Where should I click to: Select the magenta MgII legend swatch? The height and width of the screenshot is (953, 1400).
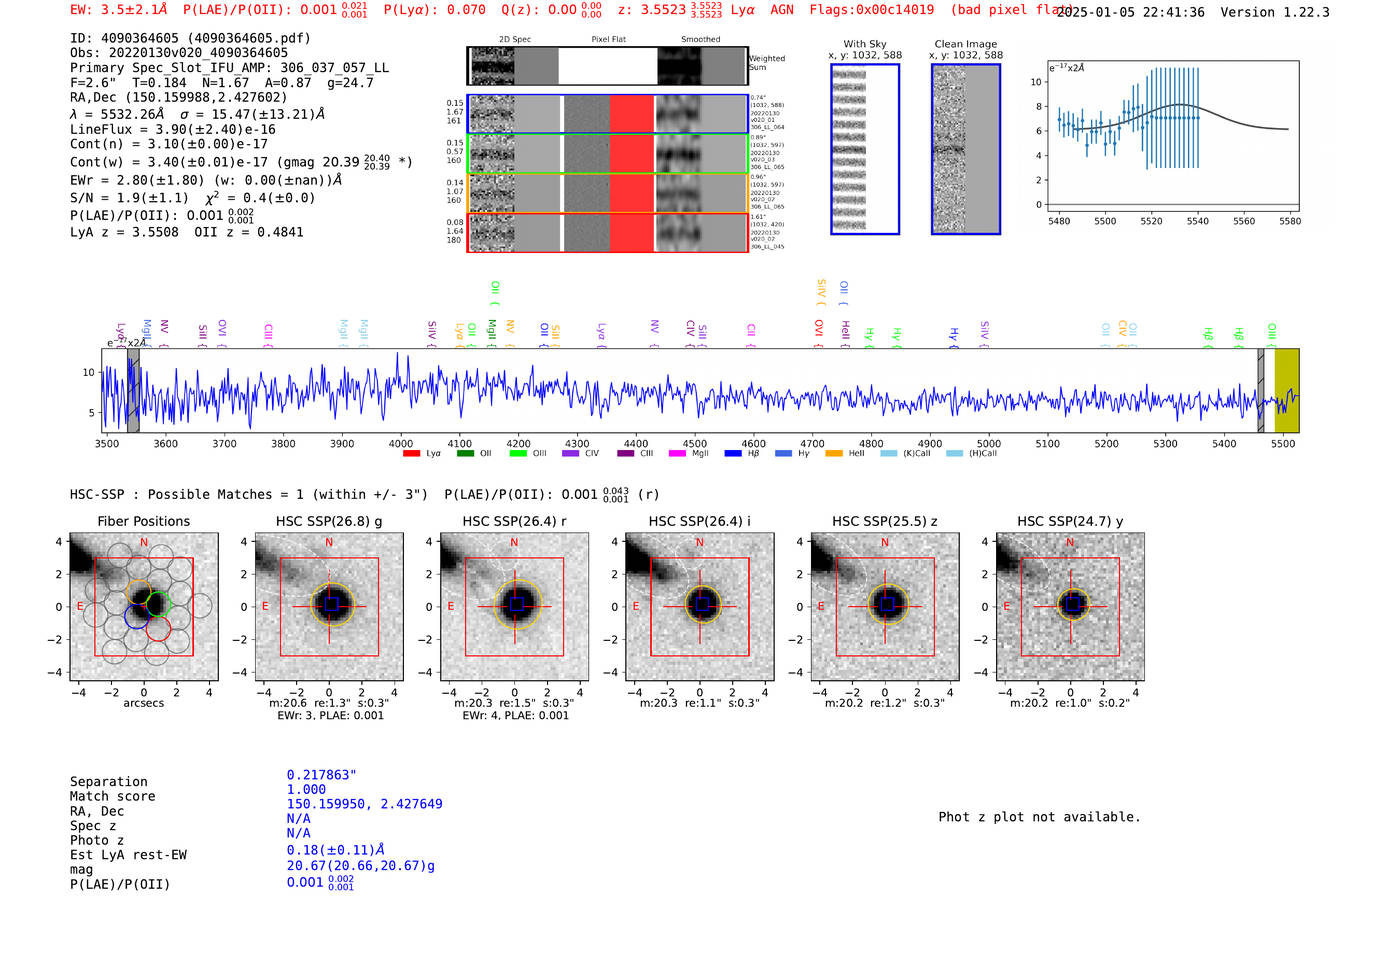point(678,454)
